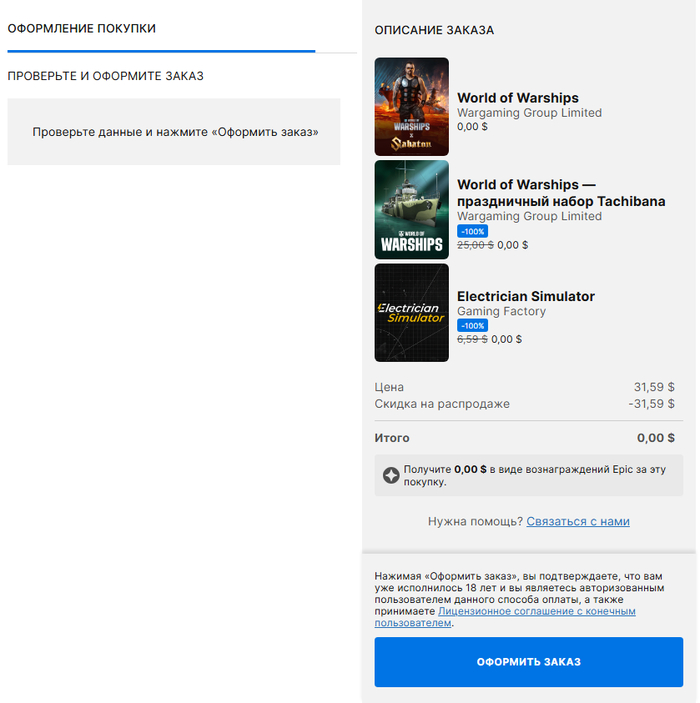Click the -100% badge under Electrician Simulator
Image resolution: width=700 pixels, height=703 pixels.
coord(472,325)
